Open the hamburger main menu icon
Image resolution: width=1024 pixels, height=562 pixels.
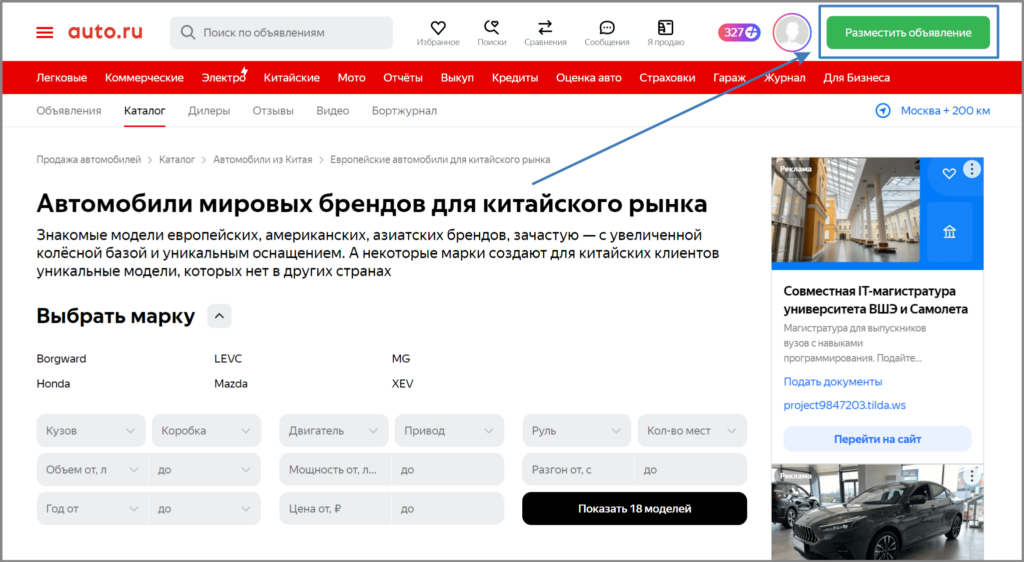coord(45,32)
